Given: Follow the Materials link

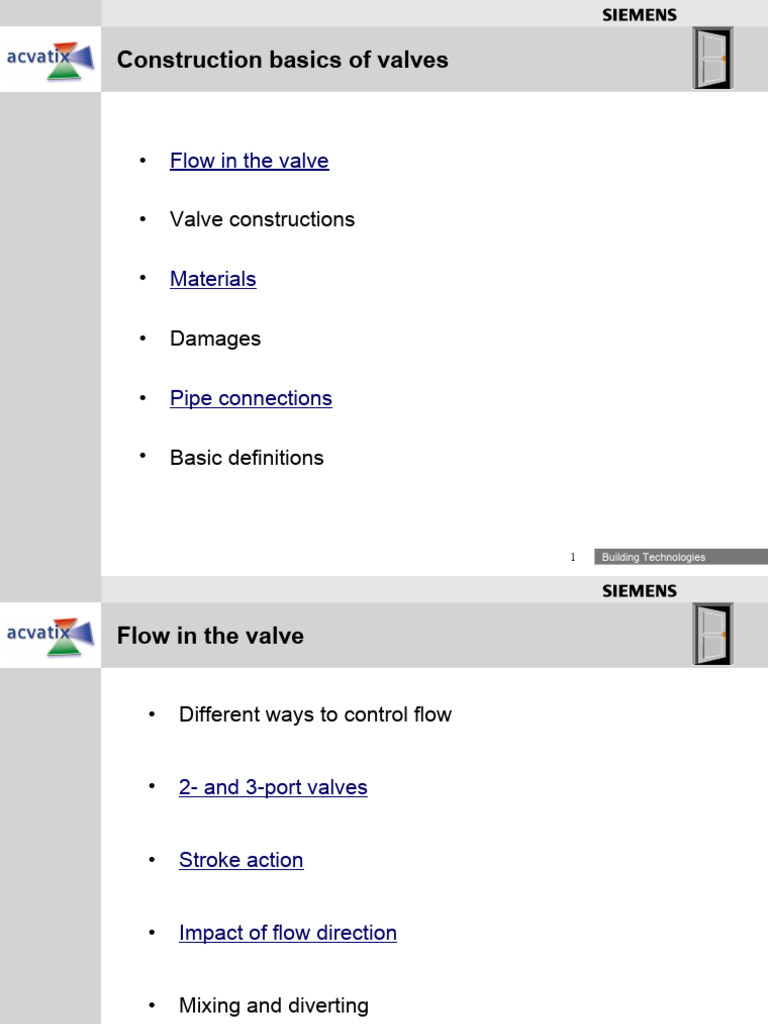Looking at the screenshot, I should coord(213,279).
